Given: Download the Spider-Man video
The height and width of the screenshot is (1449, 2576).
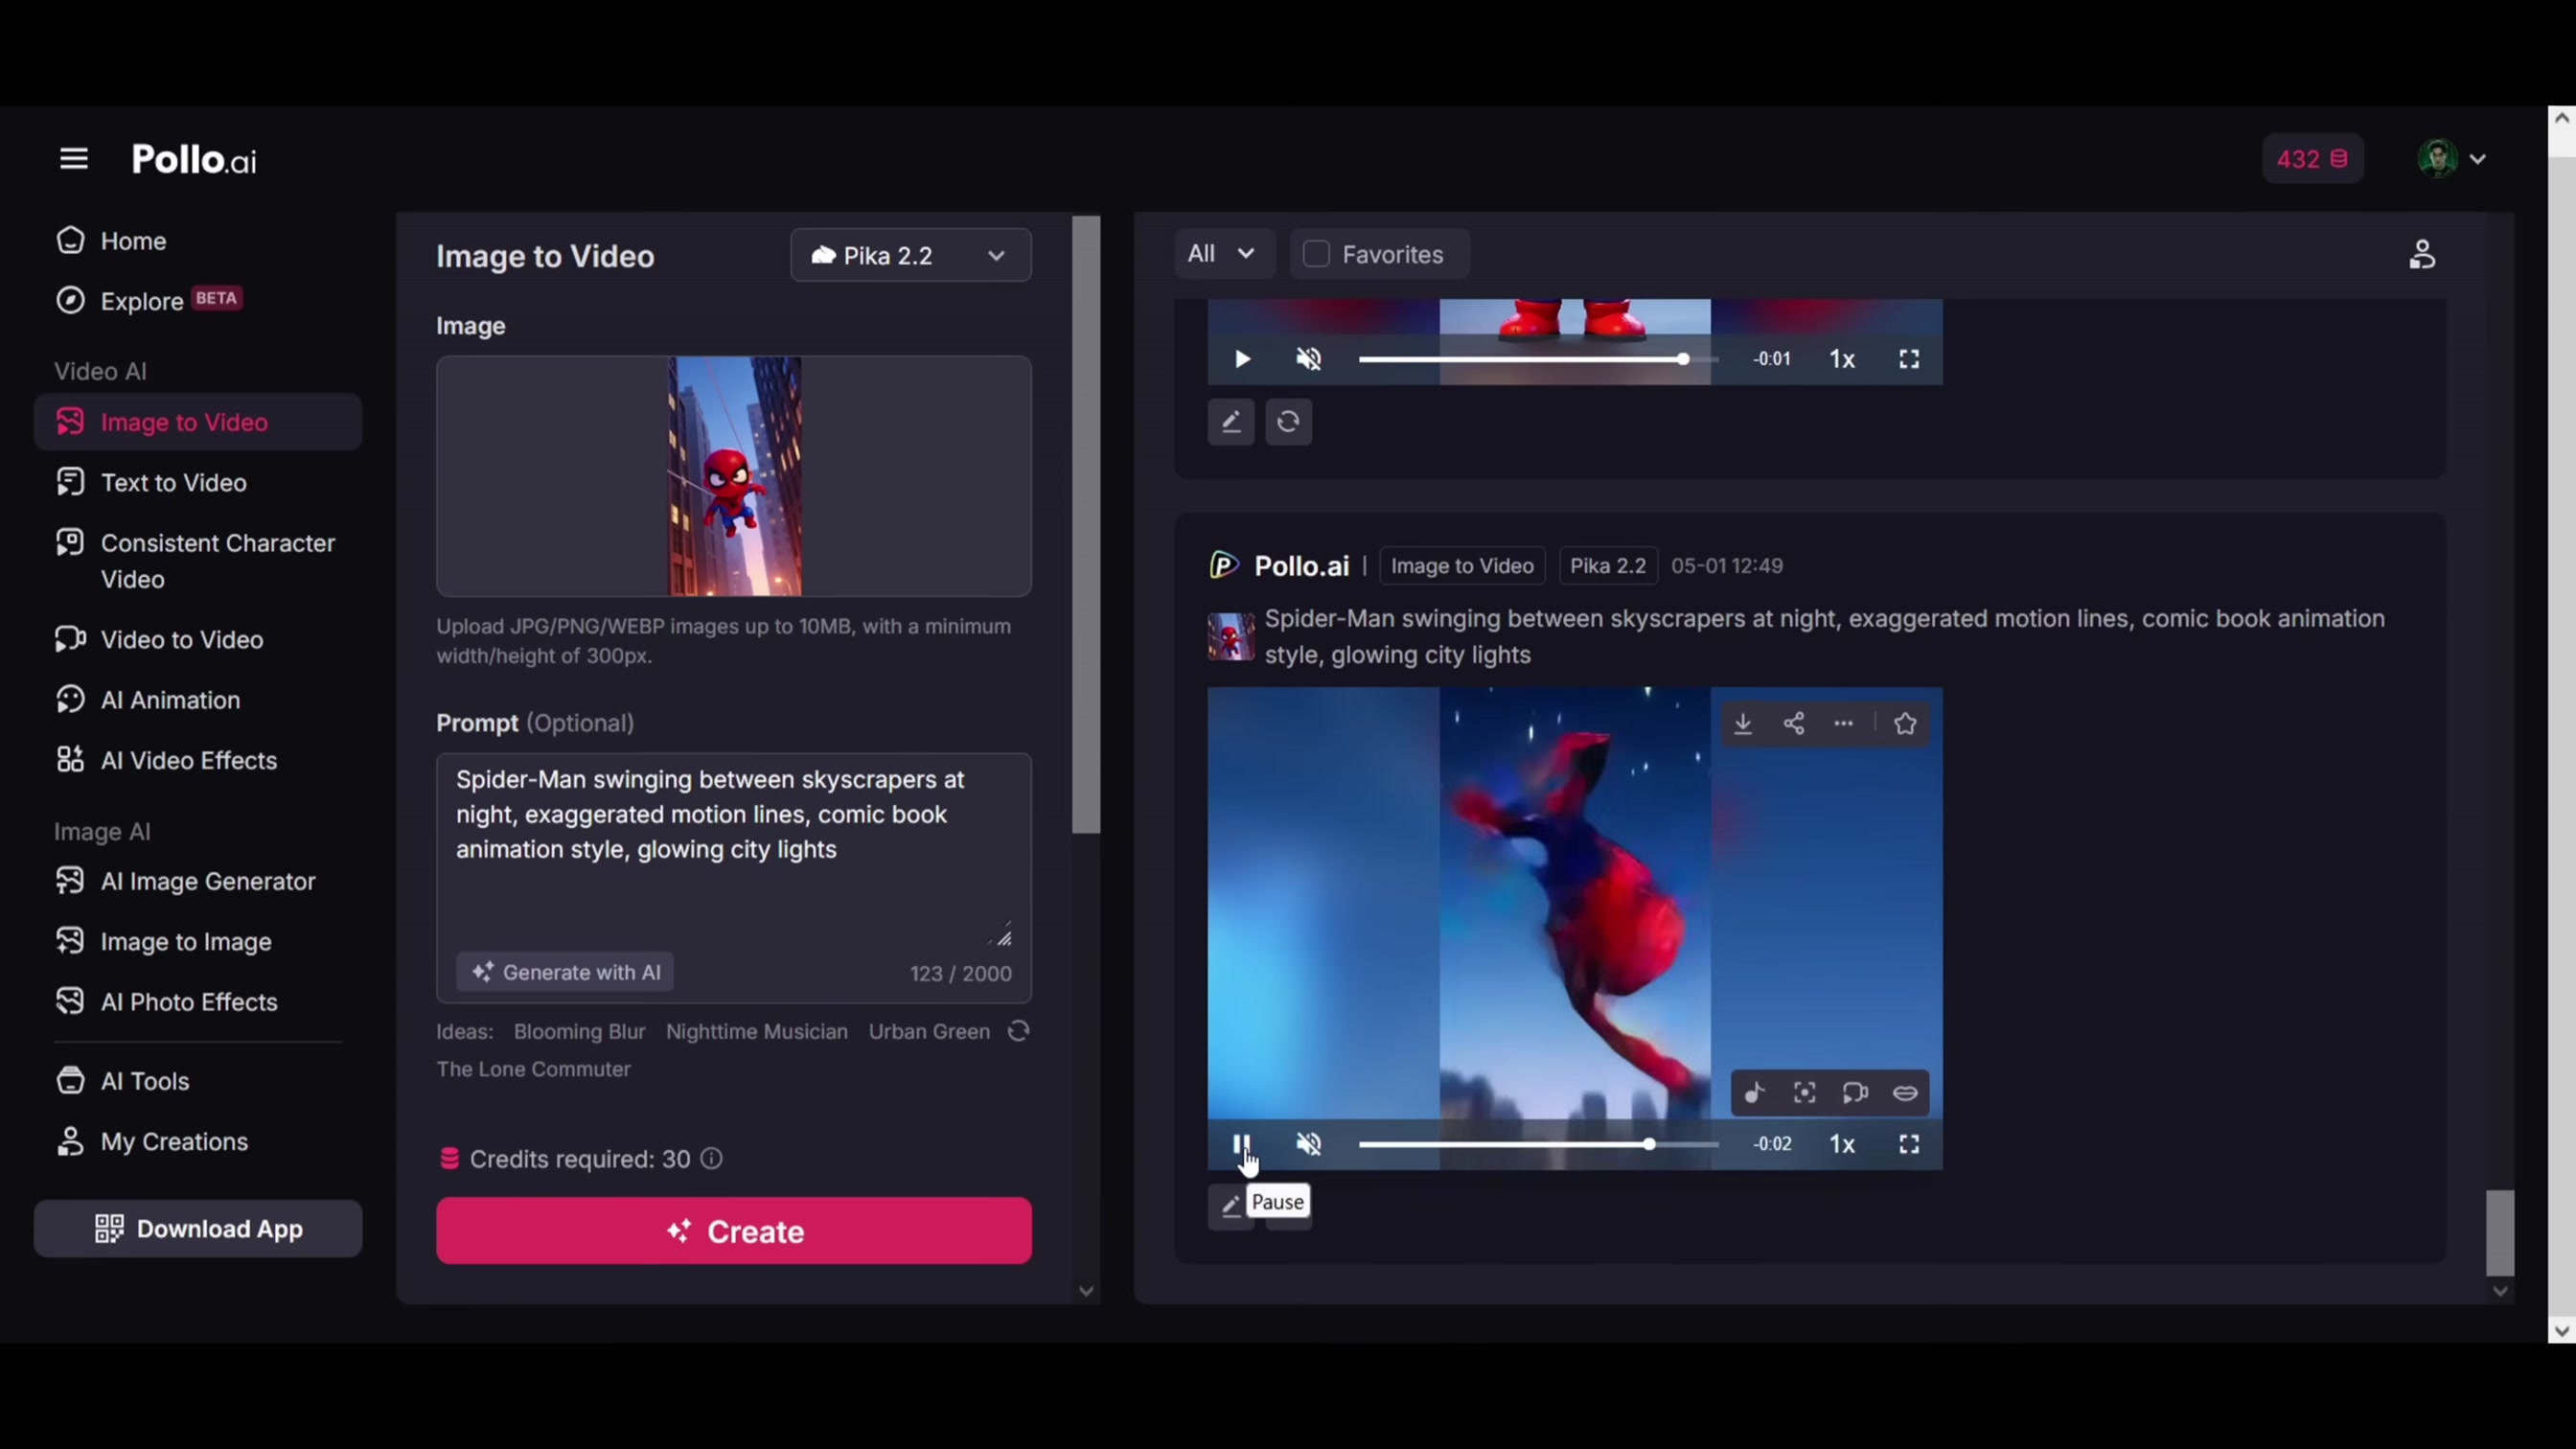Looking at the screenshot, I should point(1743,724).
